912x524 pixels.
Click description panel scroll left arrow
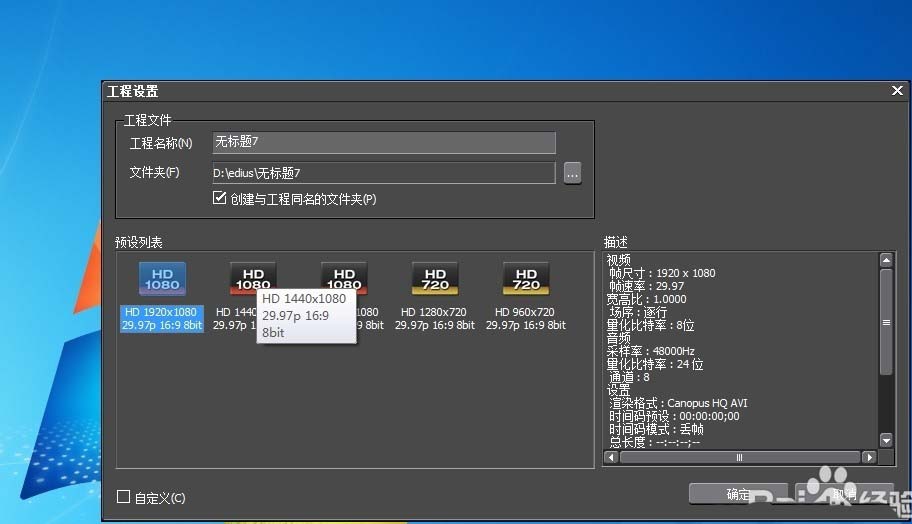611,457
